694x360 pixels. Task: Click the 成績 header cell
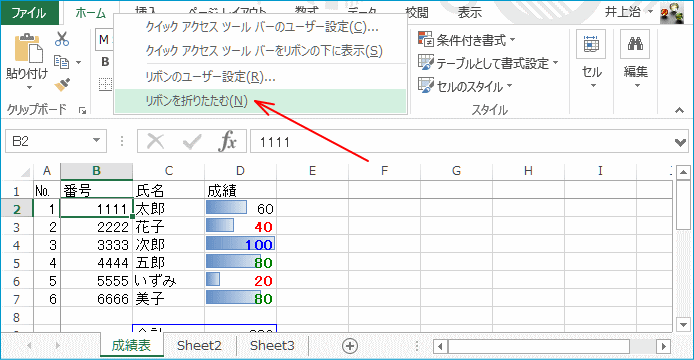pos(240,191)
